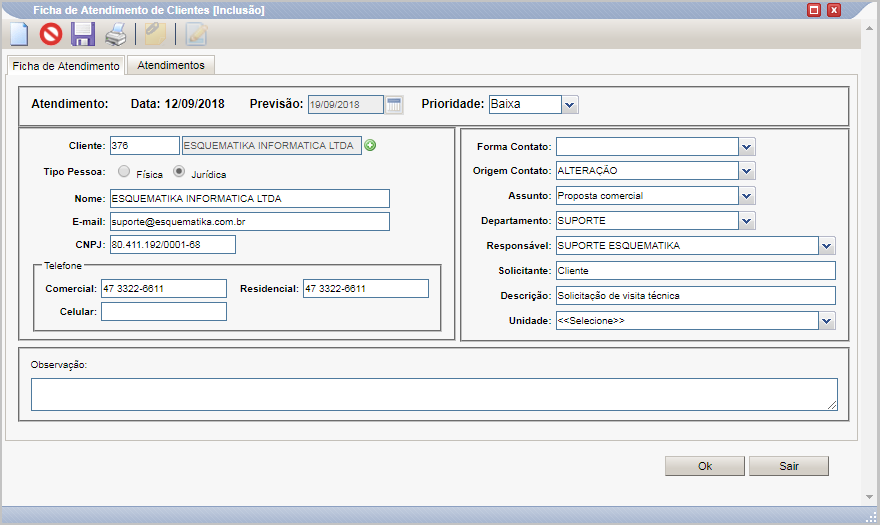This screenshot has height=525, width=880.
Task: Click the scrollbar down arrow
Action: [869, 497]
